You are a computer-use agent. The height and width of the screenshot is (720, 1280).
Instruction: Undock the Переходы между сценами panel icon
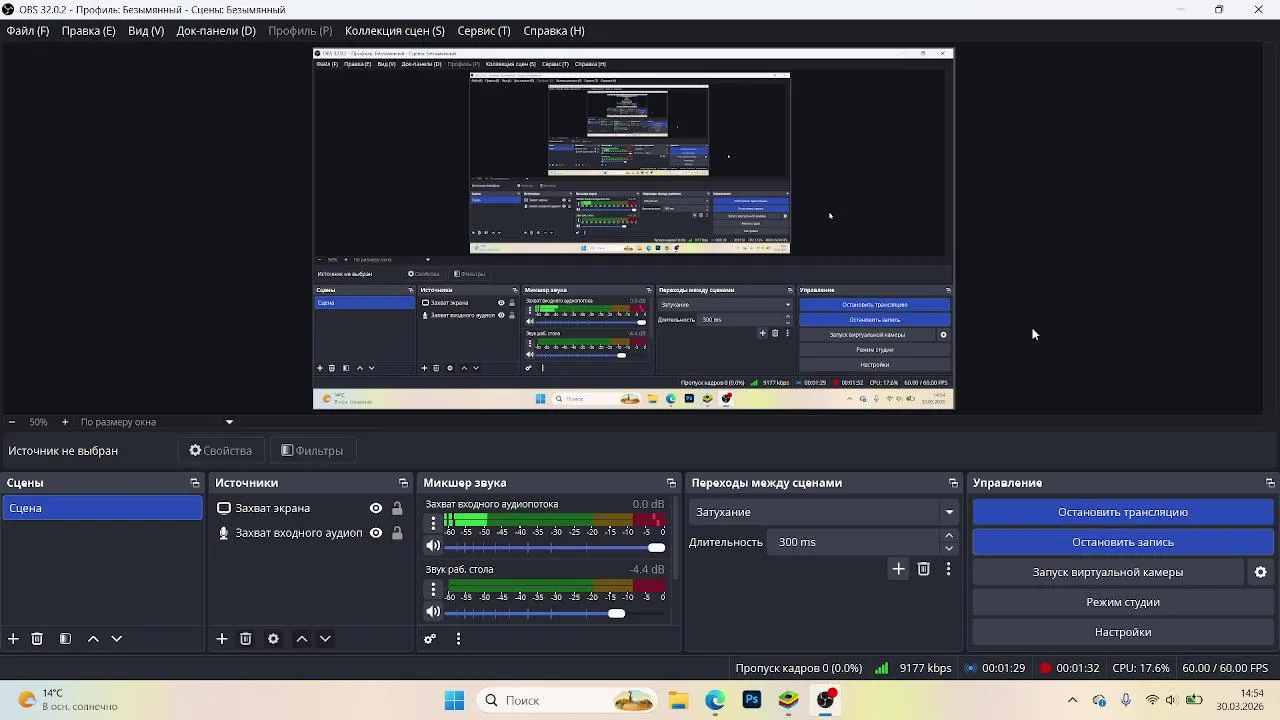coord(953,483)
